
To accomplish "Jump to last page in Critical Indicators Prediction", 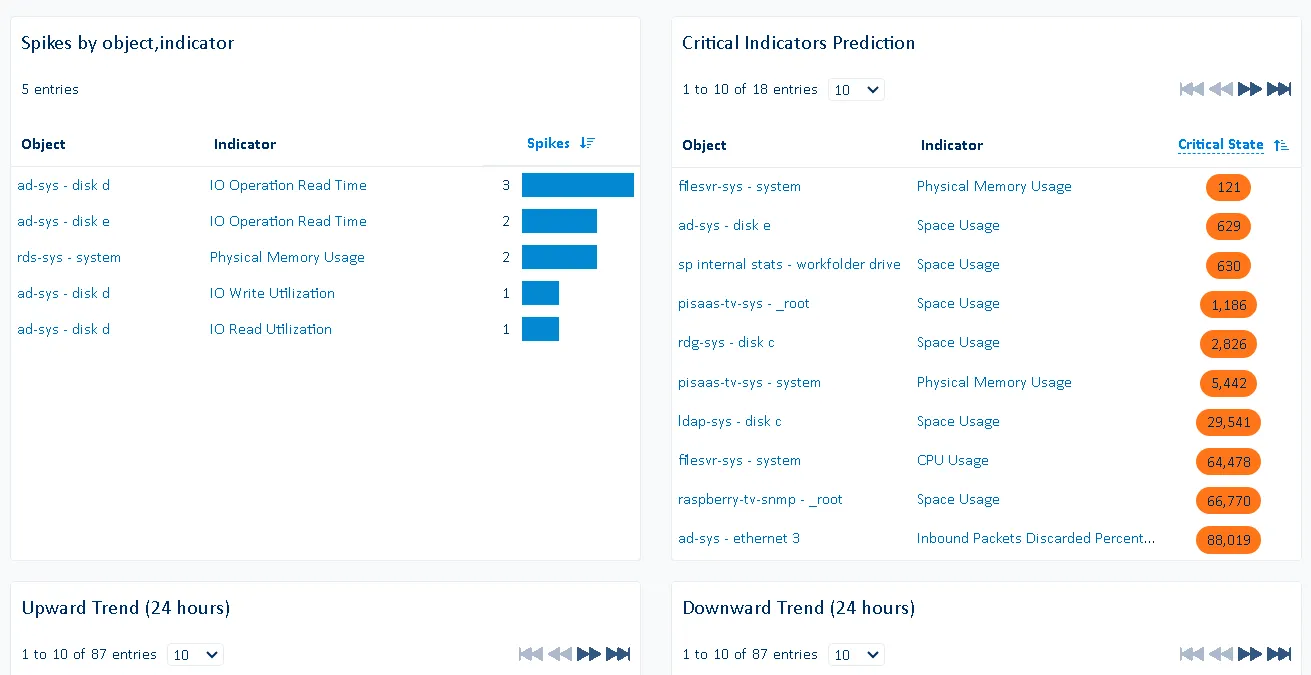I will coord(1279,89).
